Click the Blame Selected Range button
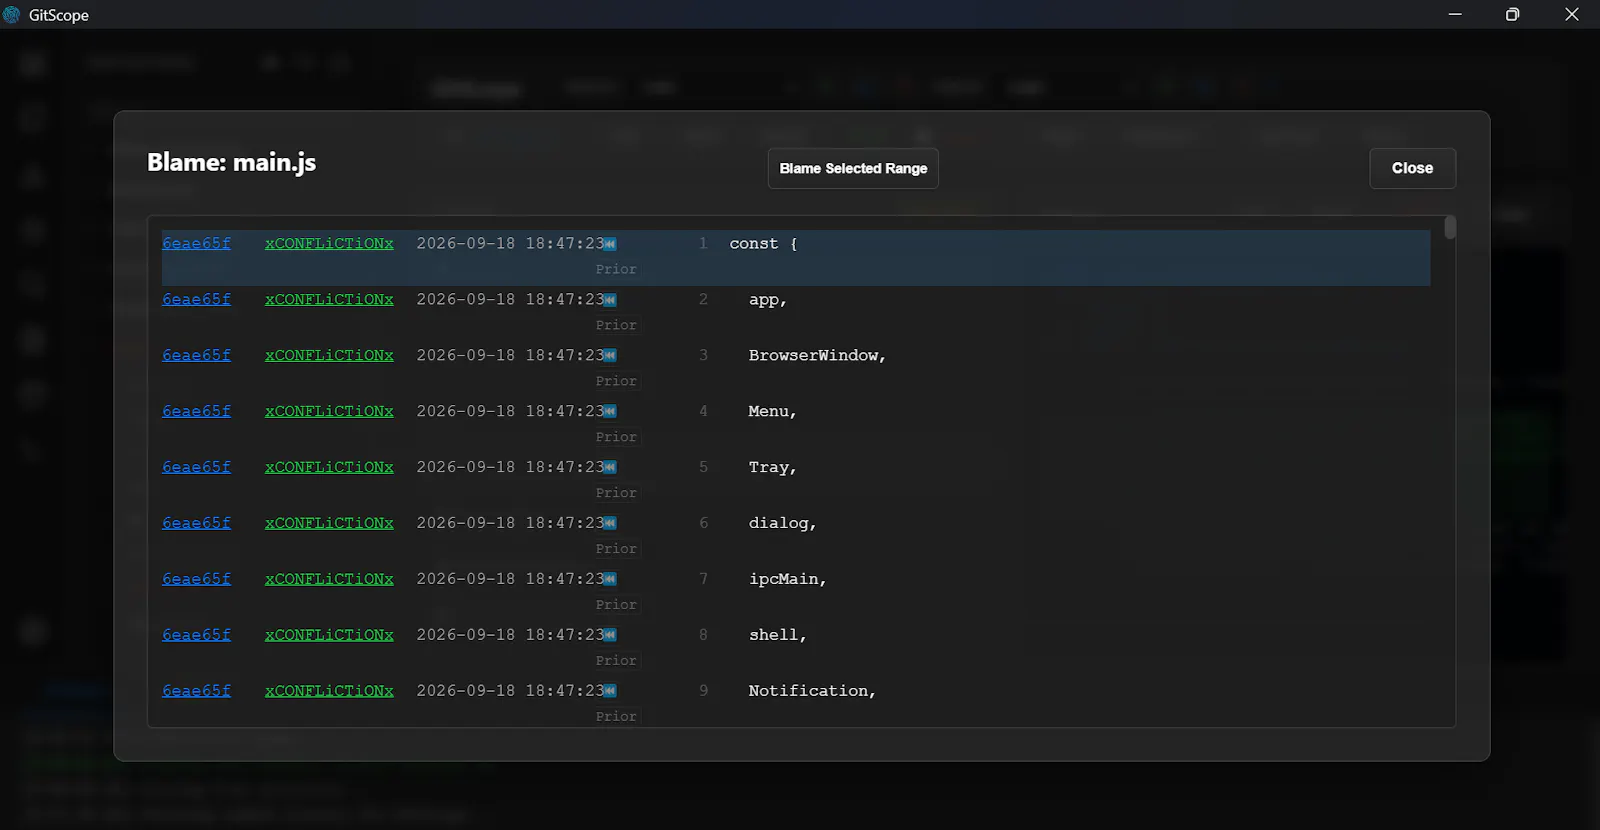This screenshot has width=1600, height=830. tap(853, 168)
